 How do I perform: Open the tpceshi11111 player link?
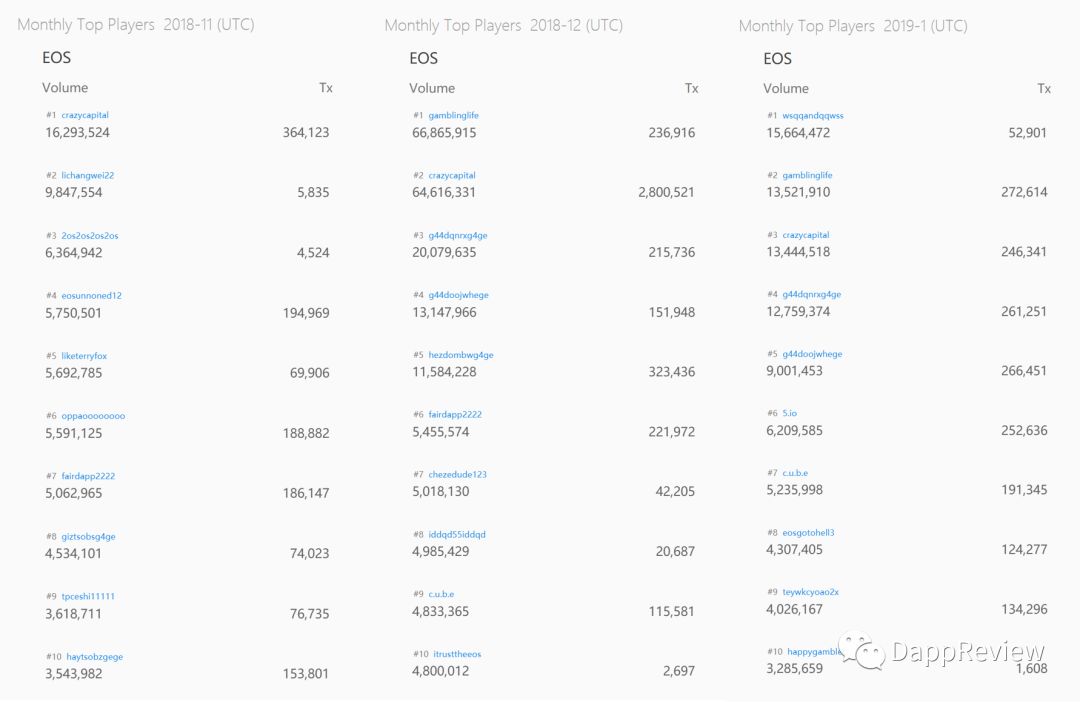tap(88, 597)
